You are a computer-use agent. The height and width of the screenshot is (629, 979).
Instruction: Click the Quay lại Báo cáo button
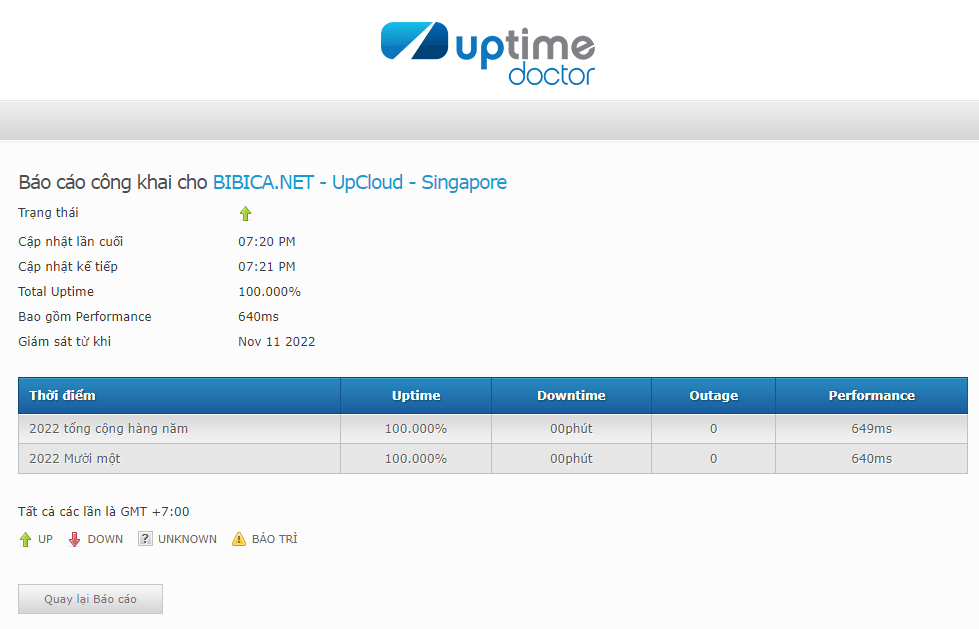[91, 599]
